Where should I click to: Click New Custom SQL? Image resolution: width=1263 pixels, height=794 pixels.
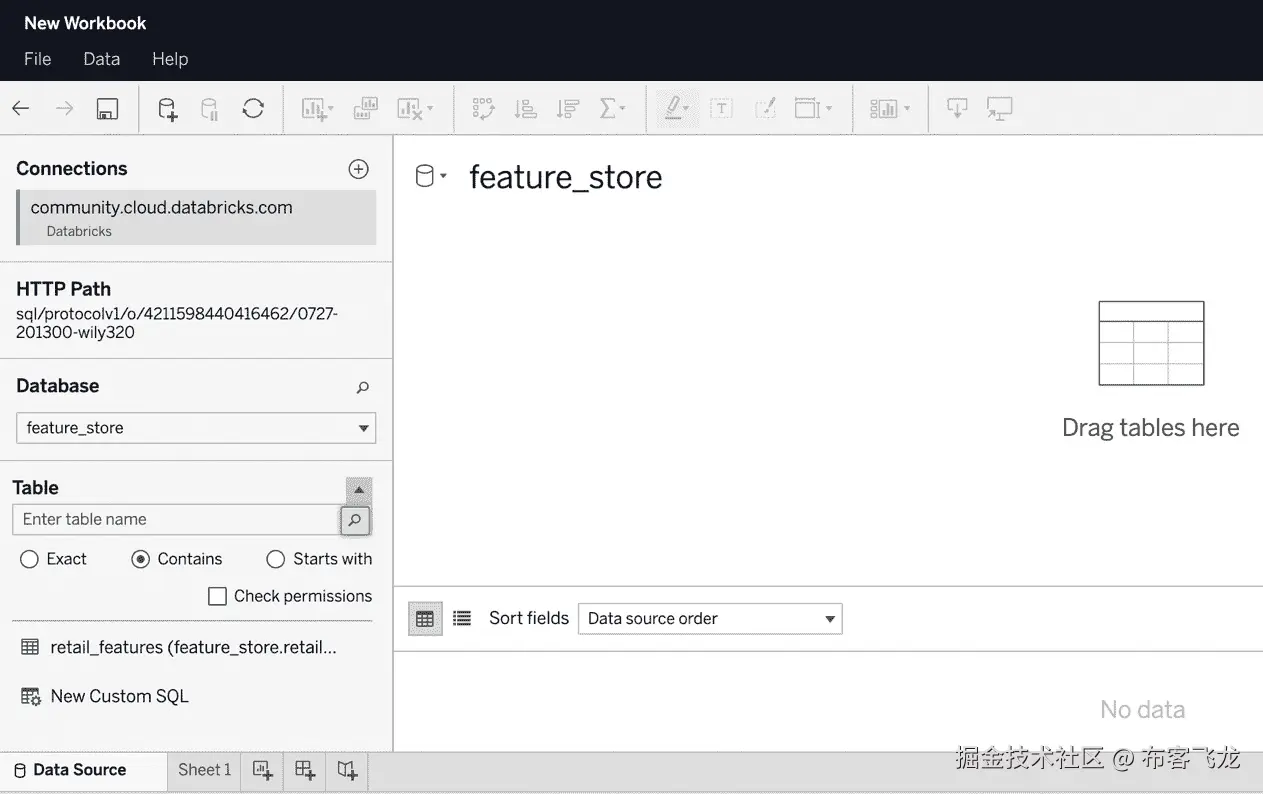pyautogui.click(x=117, y=696)
